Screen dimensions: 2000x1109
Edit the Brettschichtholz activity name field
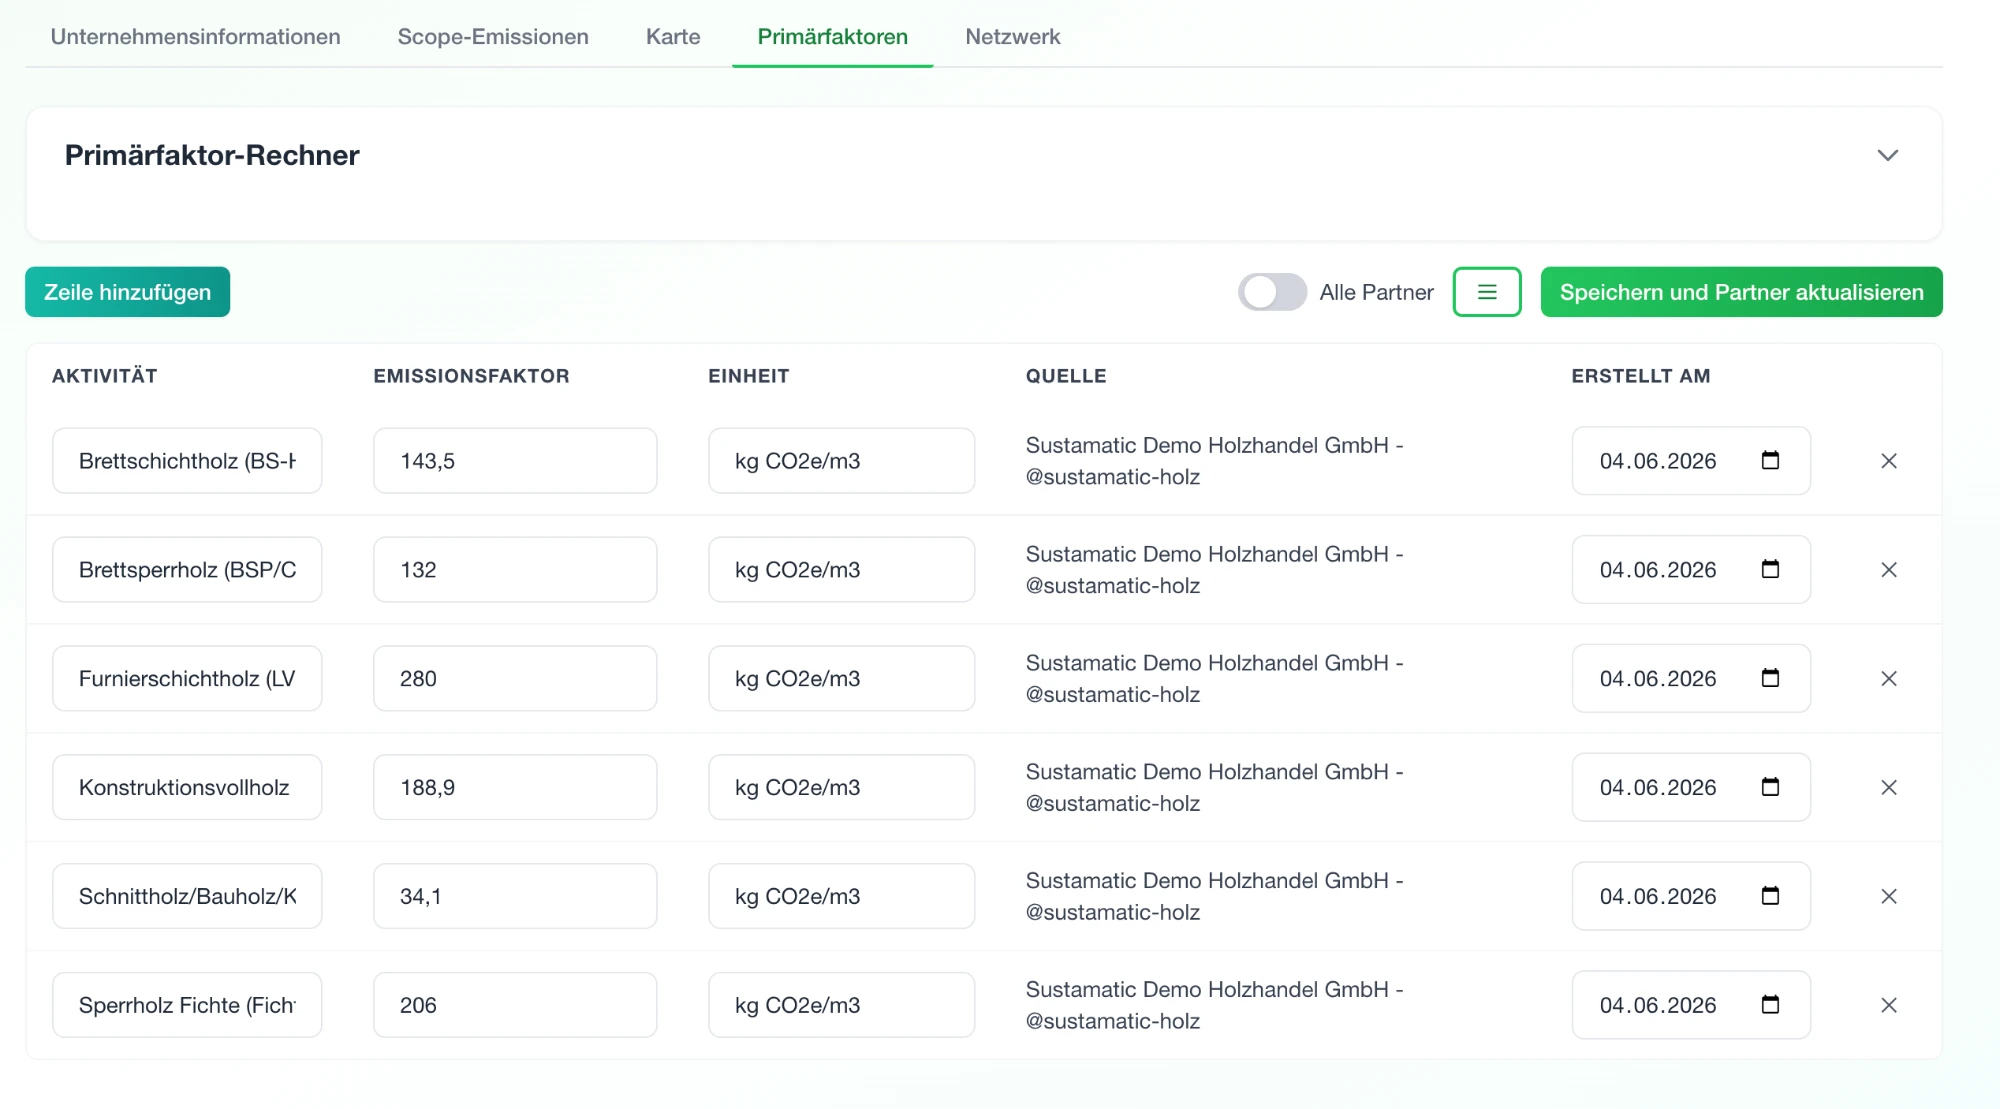pyautogui.click(x=187, y=461)
